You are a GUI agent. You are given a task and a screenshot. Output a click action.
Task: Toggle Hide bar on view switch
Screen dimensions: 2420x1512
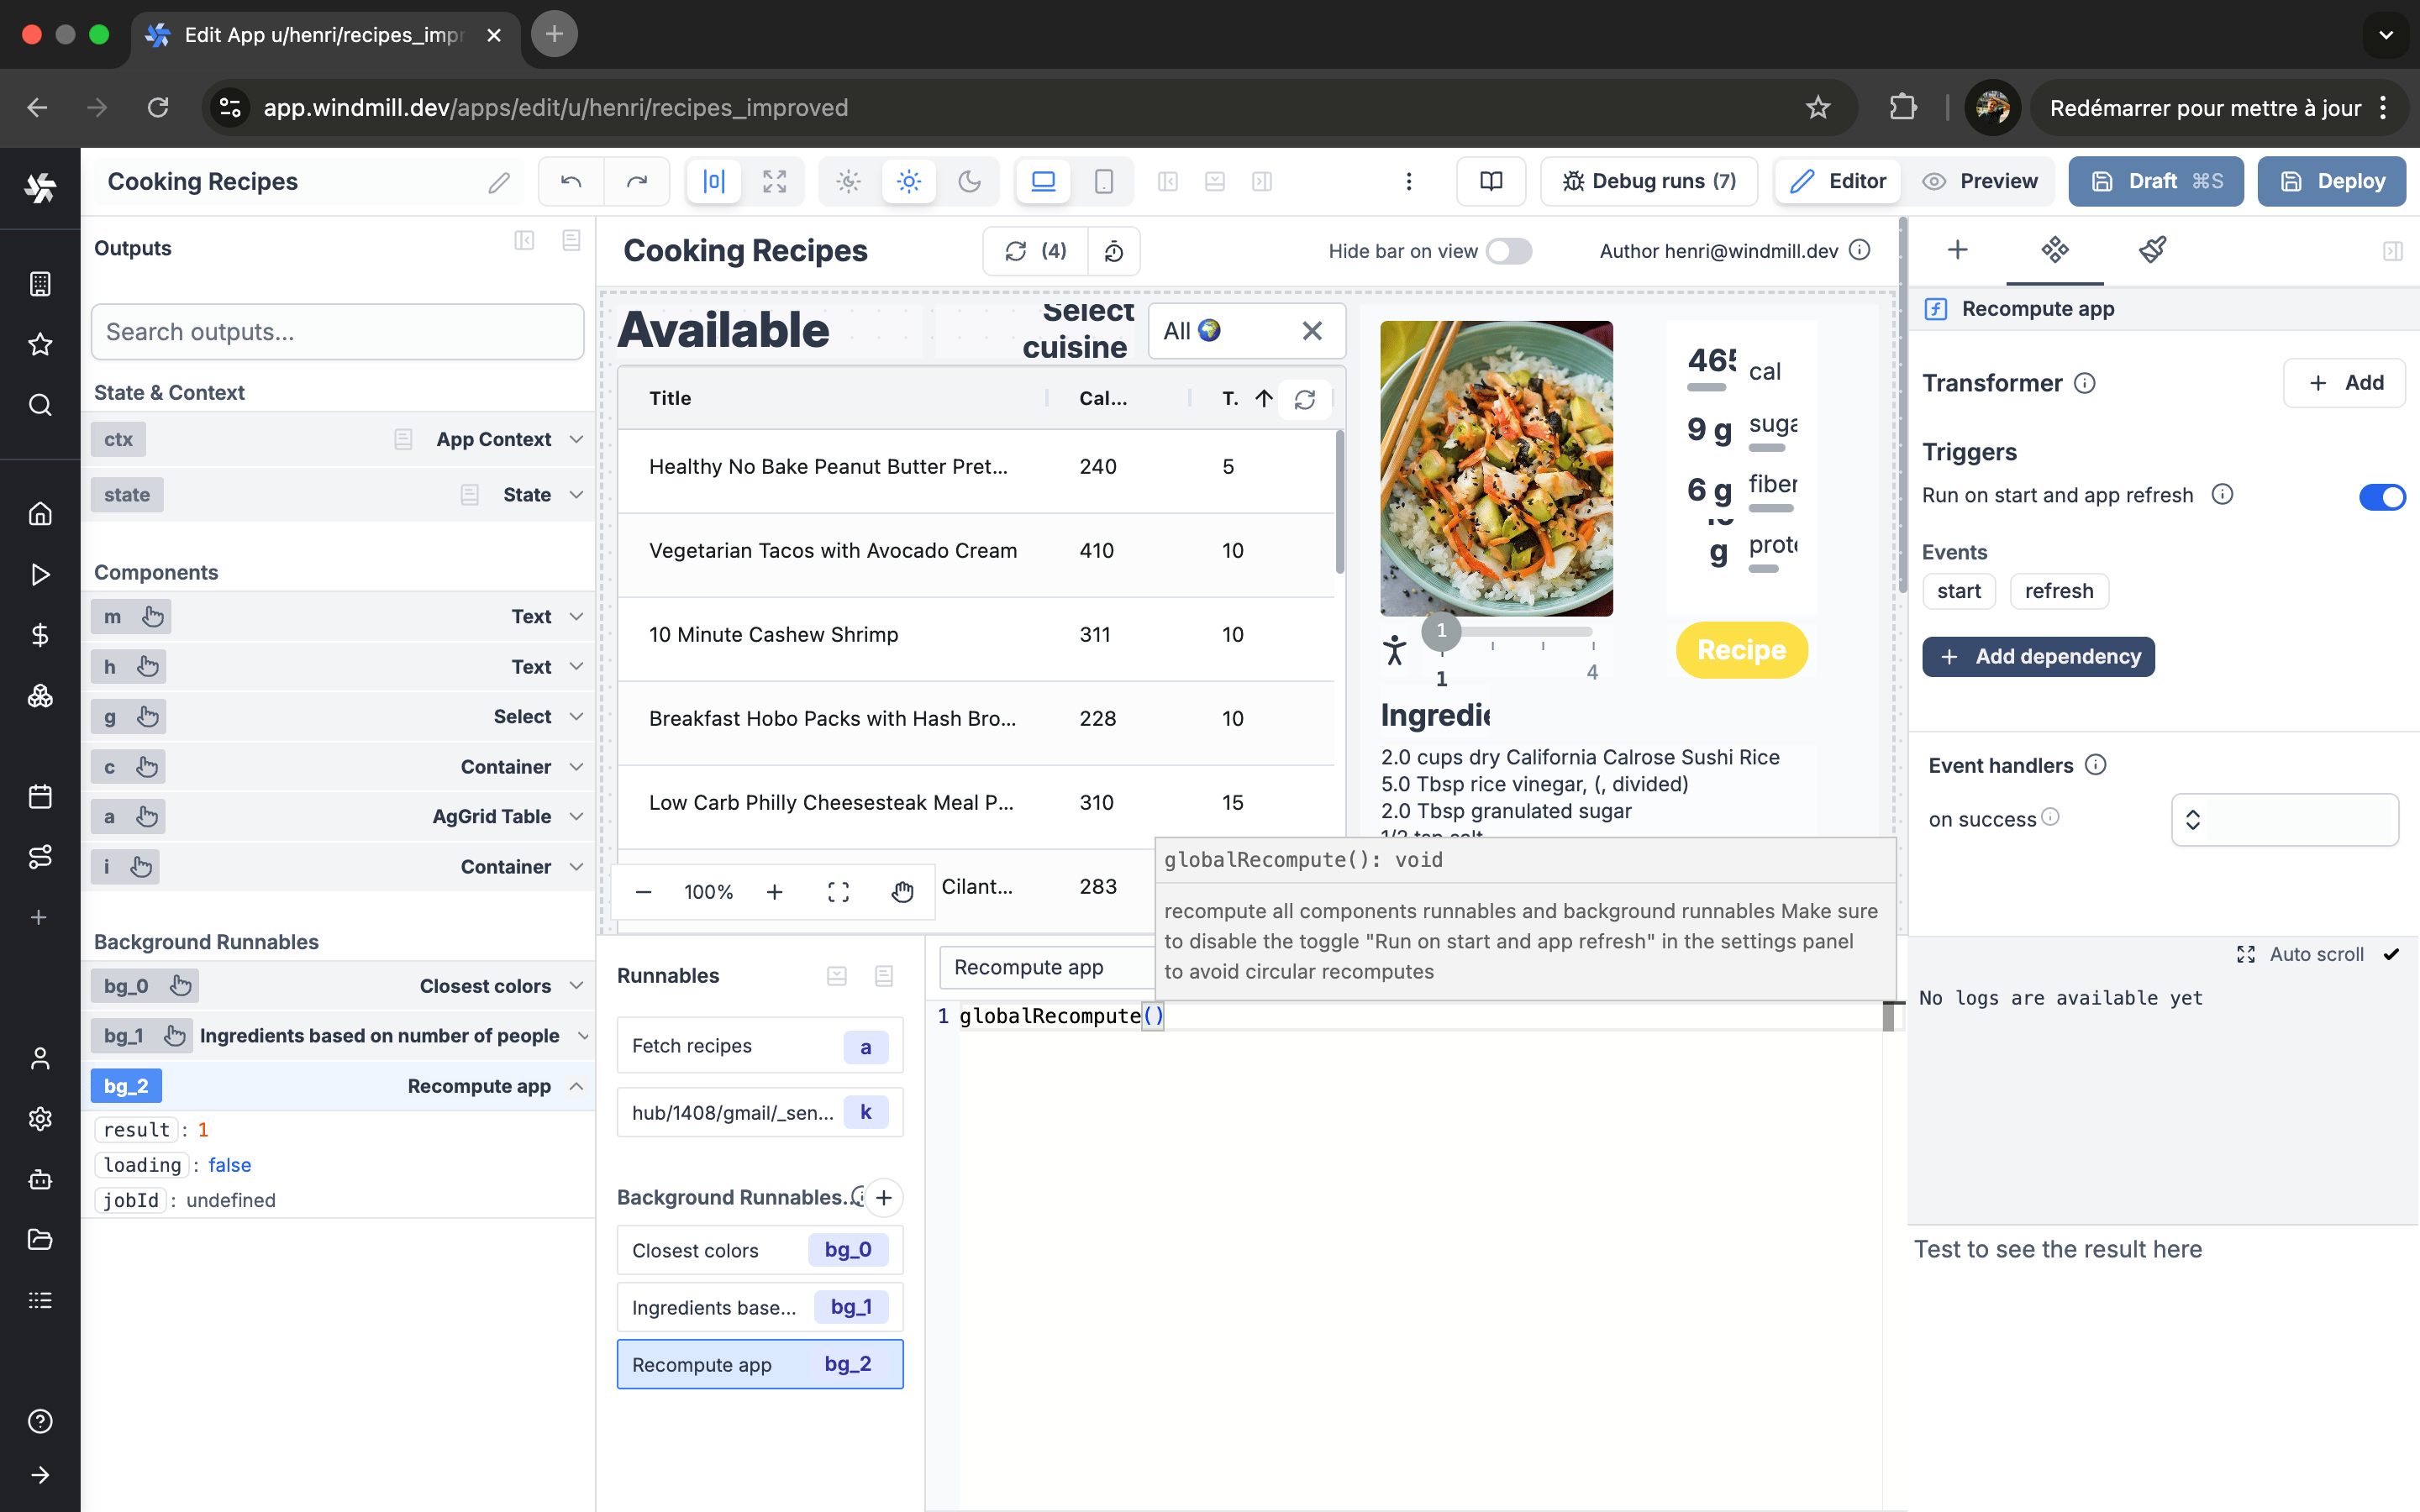[x=1508, y=251]
